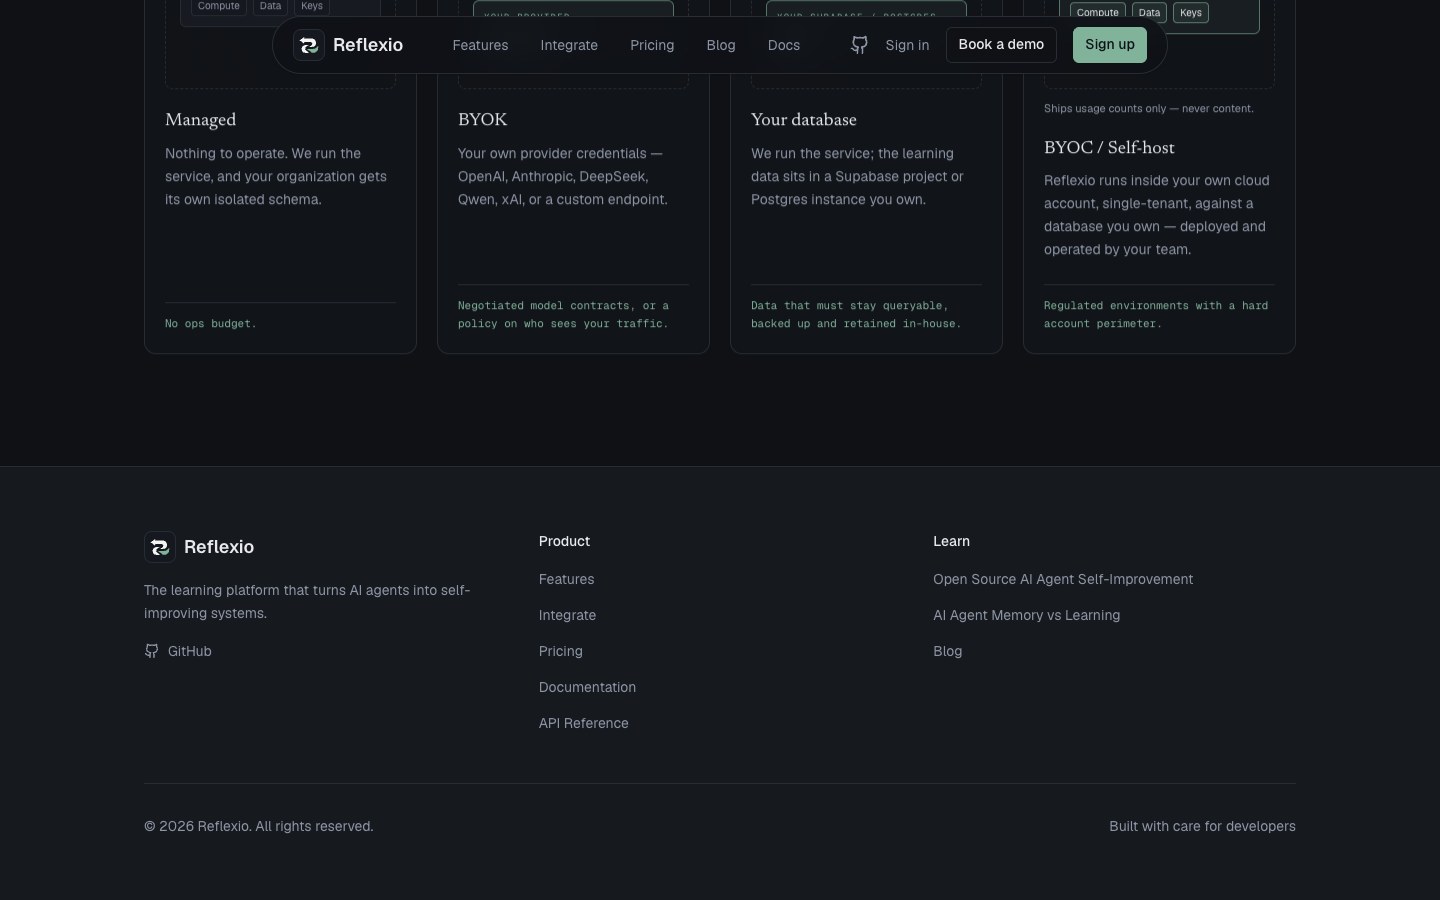Click the Book a demo button
This screenshot has width=1440, height=900.
tap(1001, 45)
